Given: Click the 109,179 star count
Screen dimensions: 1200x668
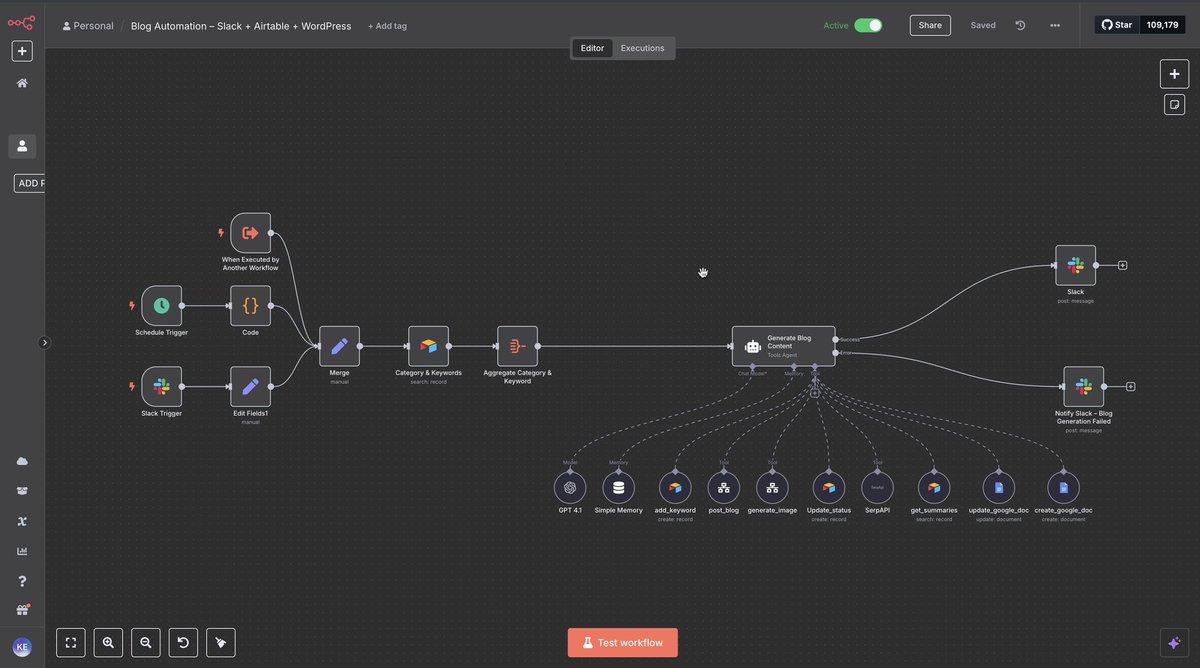Looking at the screenshot, I should (1162, 25).
